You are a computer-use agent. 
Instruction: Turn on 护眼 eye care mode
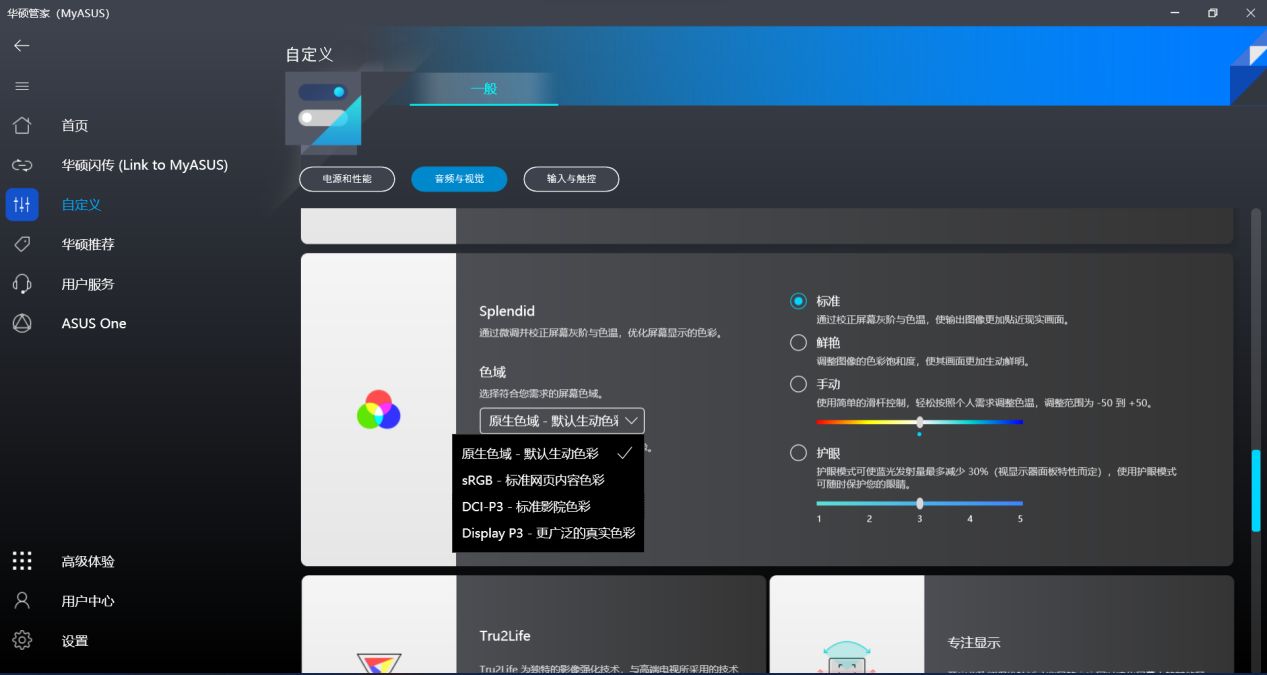(797, 453)
